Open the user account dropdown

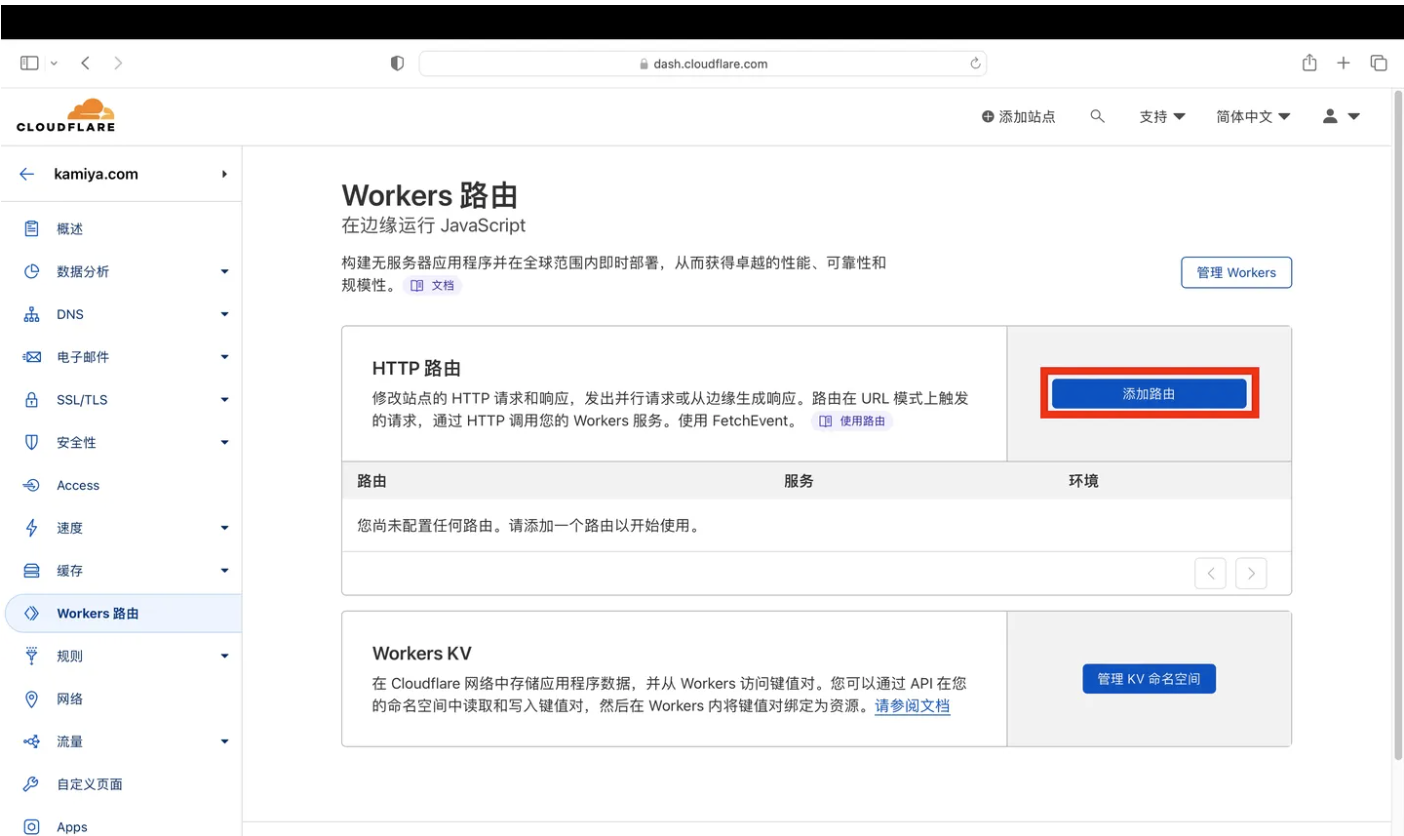pos(1341,117)
